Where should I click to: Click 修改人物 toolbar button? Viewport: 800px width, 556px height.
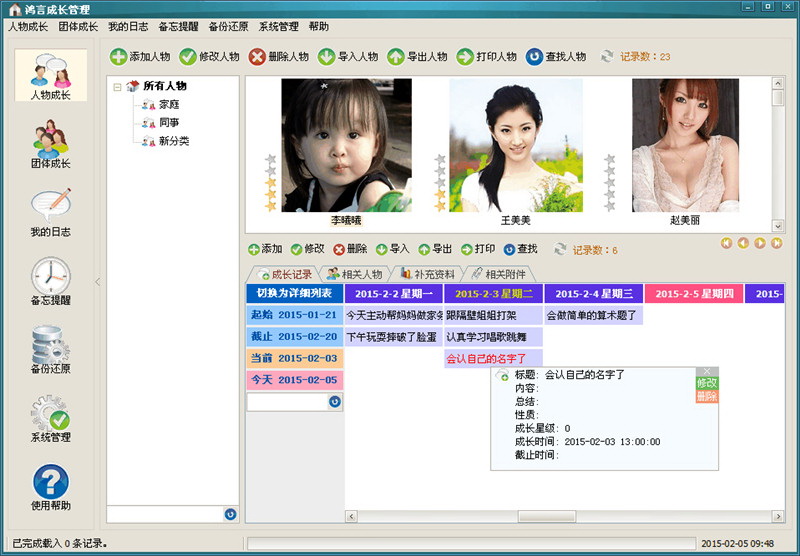click(x=209, y=57)
